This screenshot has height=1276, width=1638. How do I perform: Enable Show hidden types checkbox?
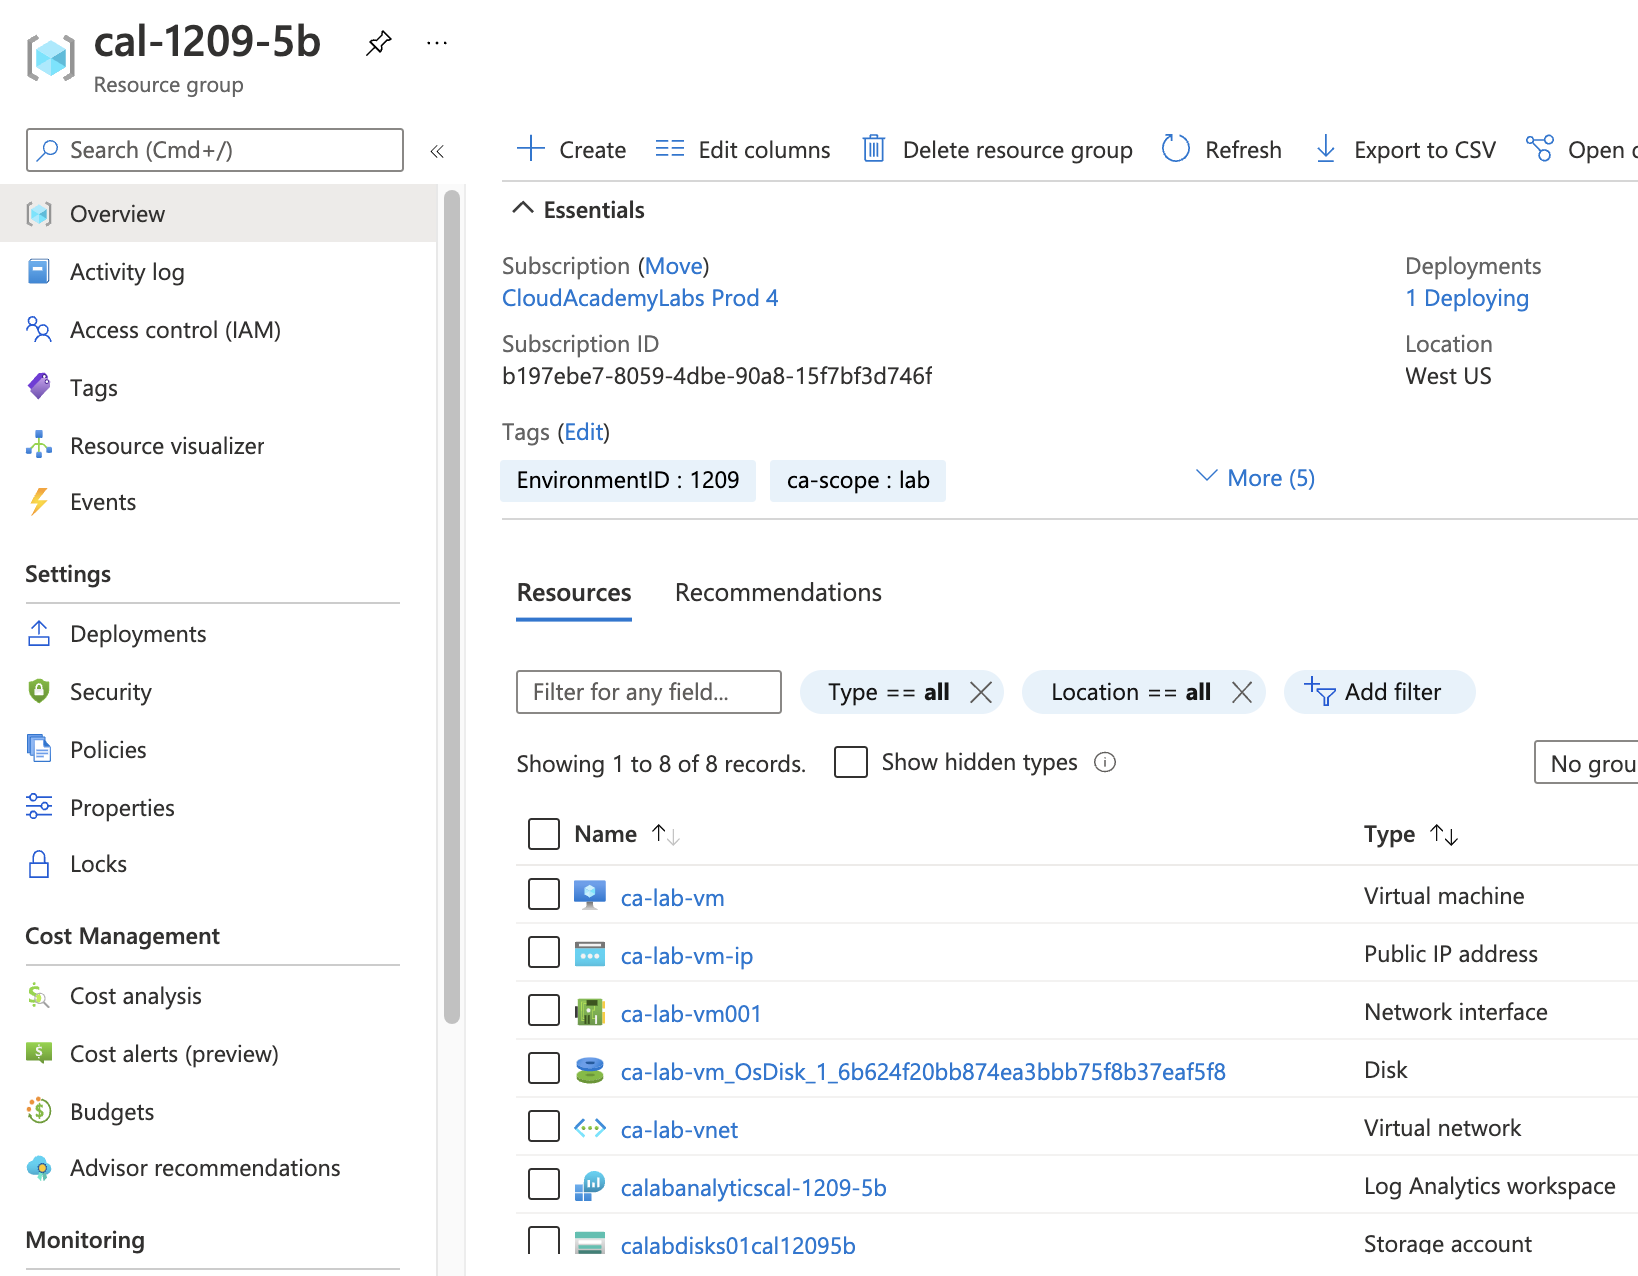click(x=851, y=762)
